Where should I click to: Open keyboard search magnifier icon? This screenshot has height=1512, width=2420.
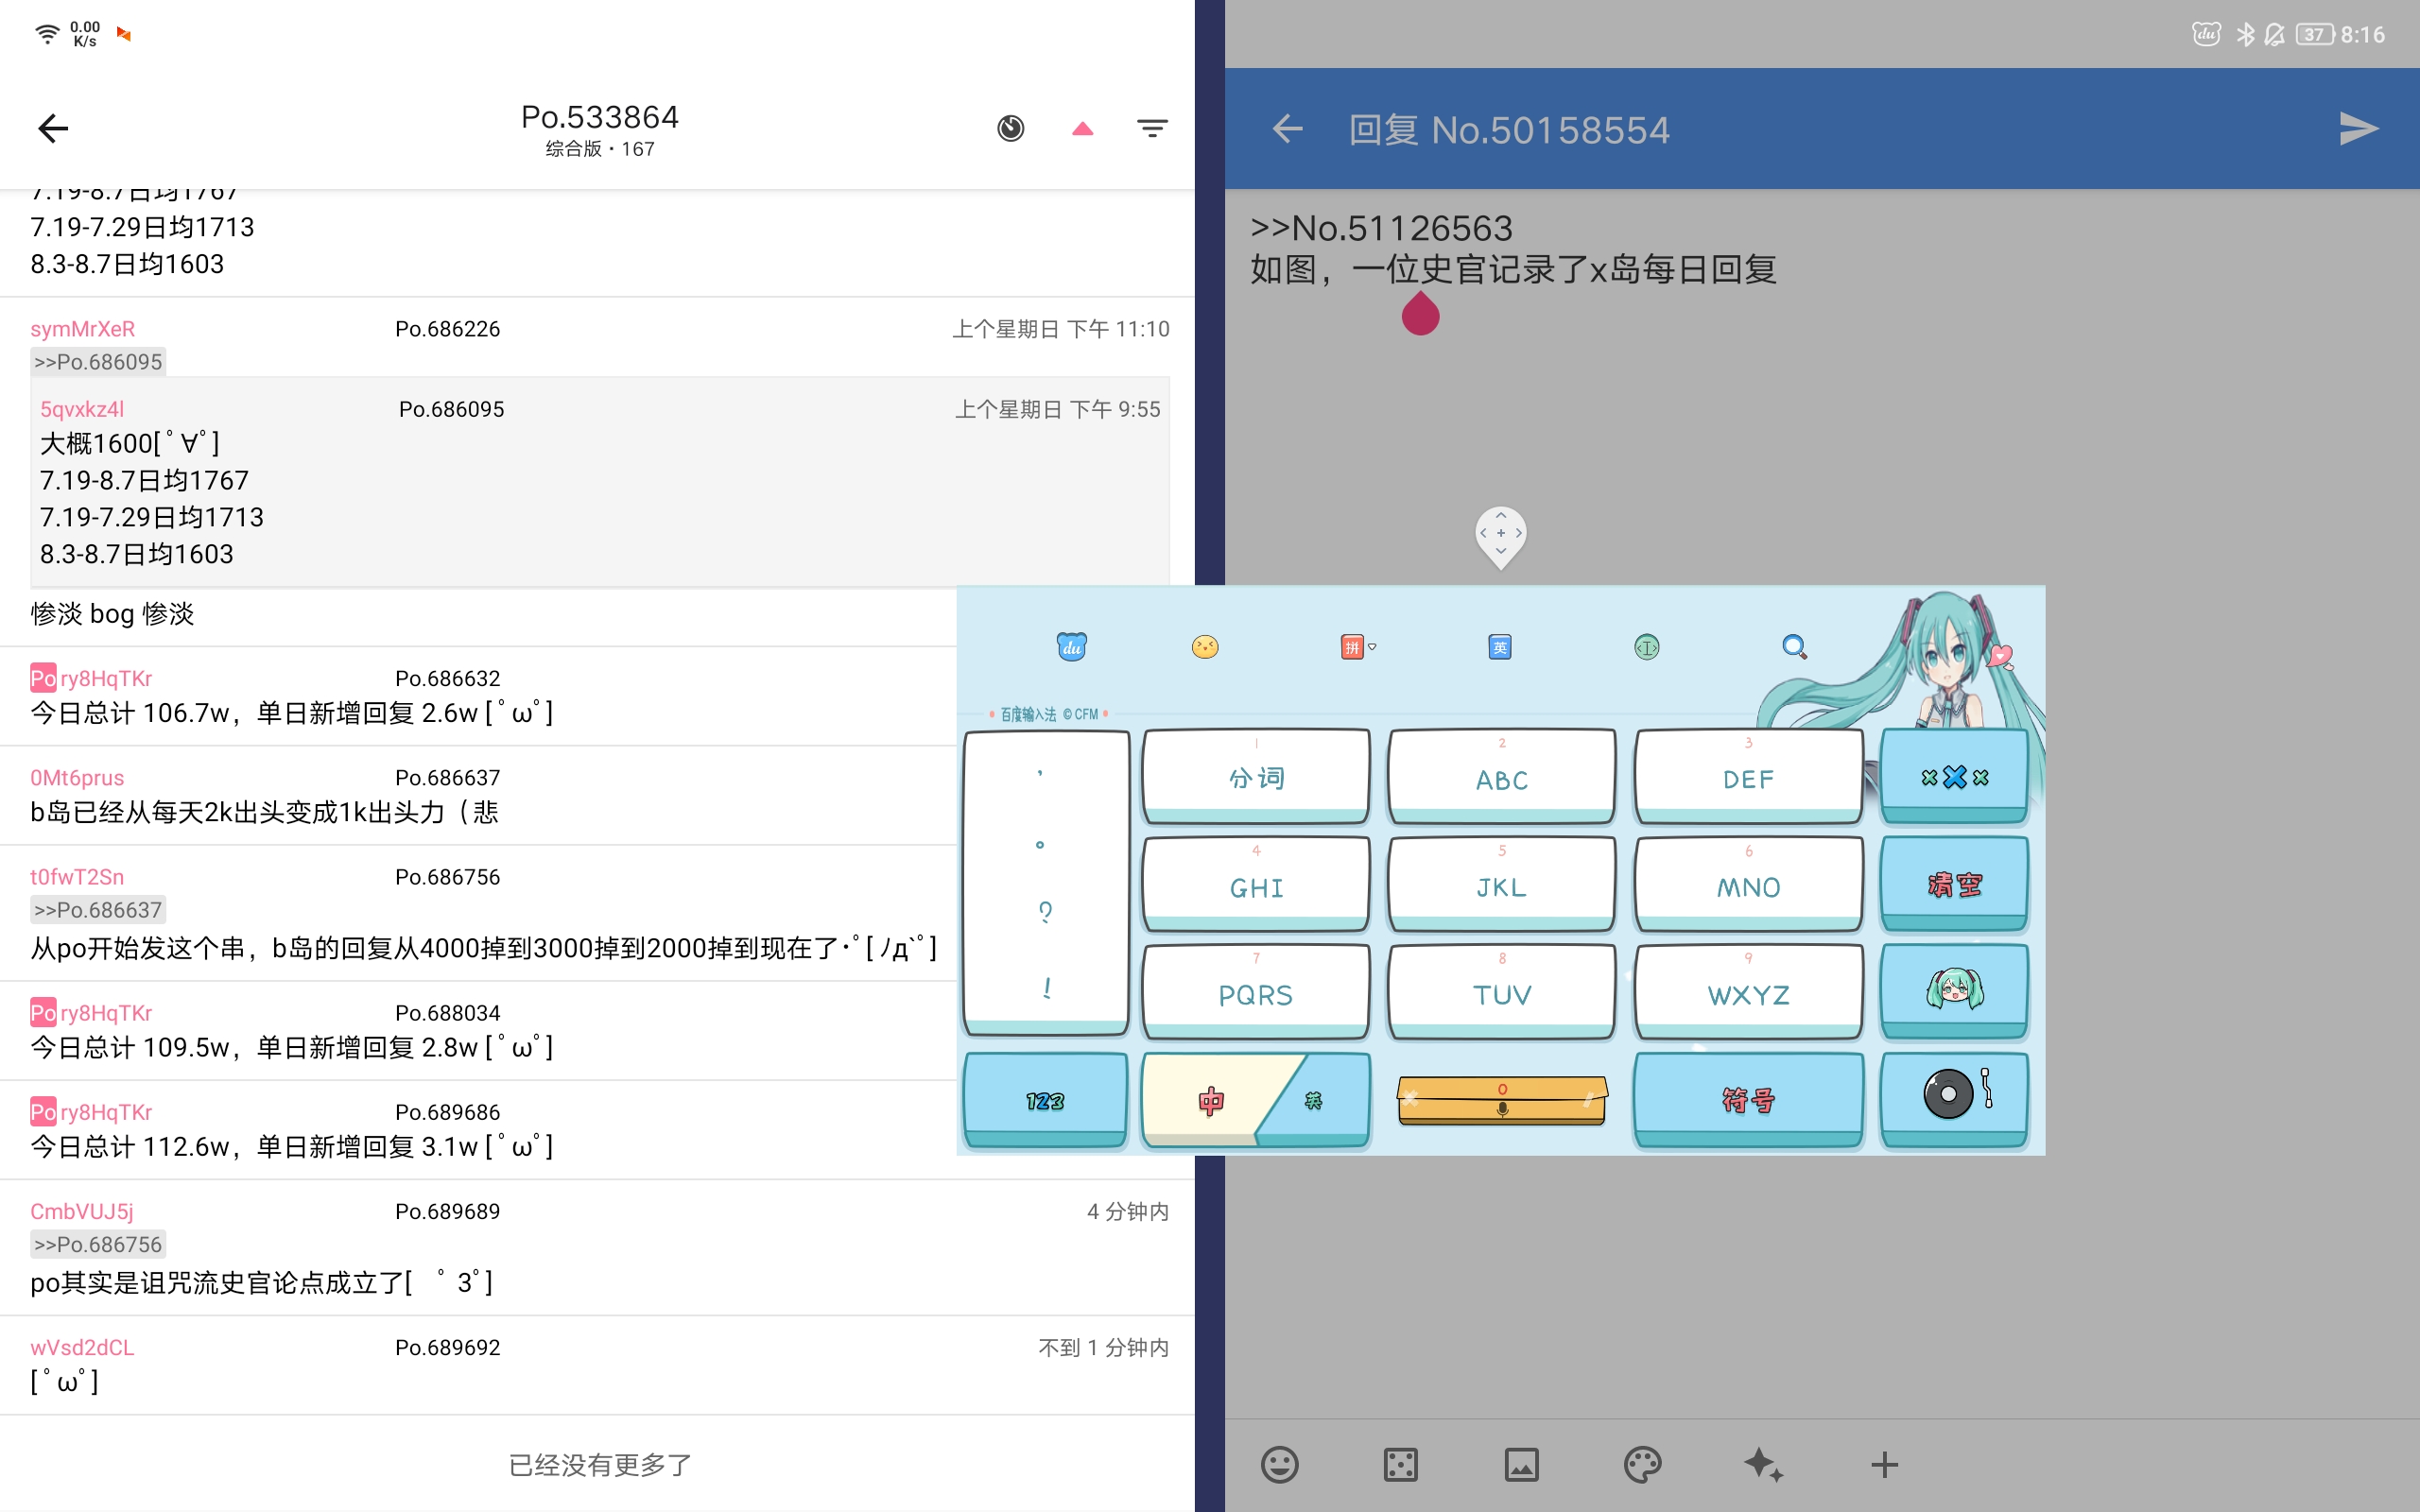(x=1794, y=647)
